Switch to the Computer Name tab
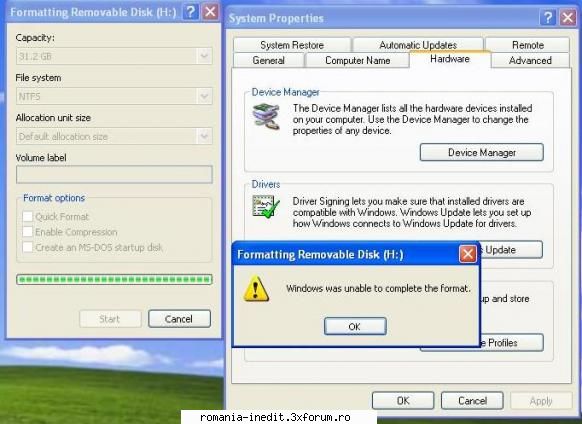The height and width of the screenshot is (424, 582). point(357,60)
